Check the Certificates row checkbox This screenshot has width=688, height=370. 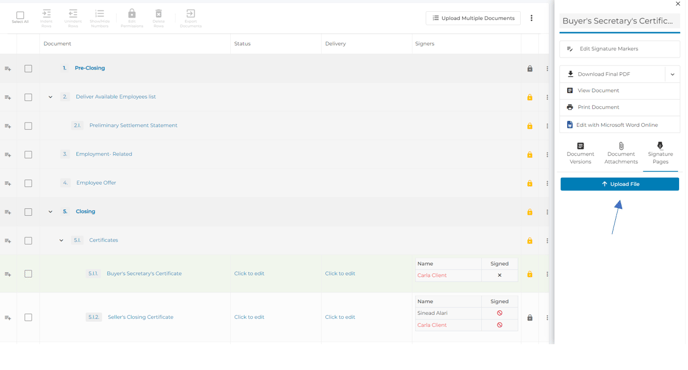pyautogui.click(x=28, y=241)
